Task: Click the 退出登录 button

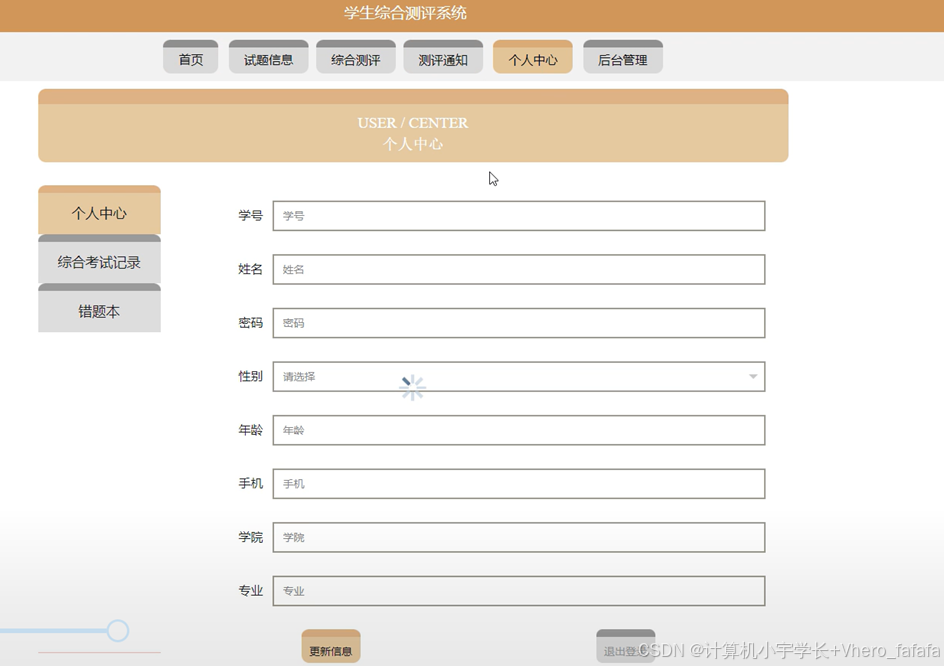Action: coord(626,647)
